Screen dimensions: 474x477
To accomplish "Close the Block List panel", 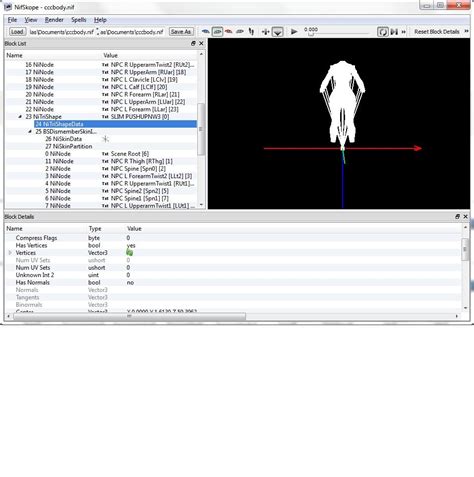I will [201, 43].
